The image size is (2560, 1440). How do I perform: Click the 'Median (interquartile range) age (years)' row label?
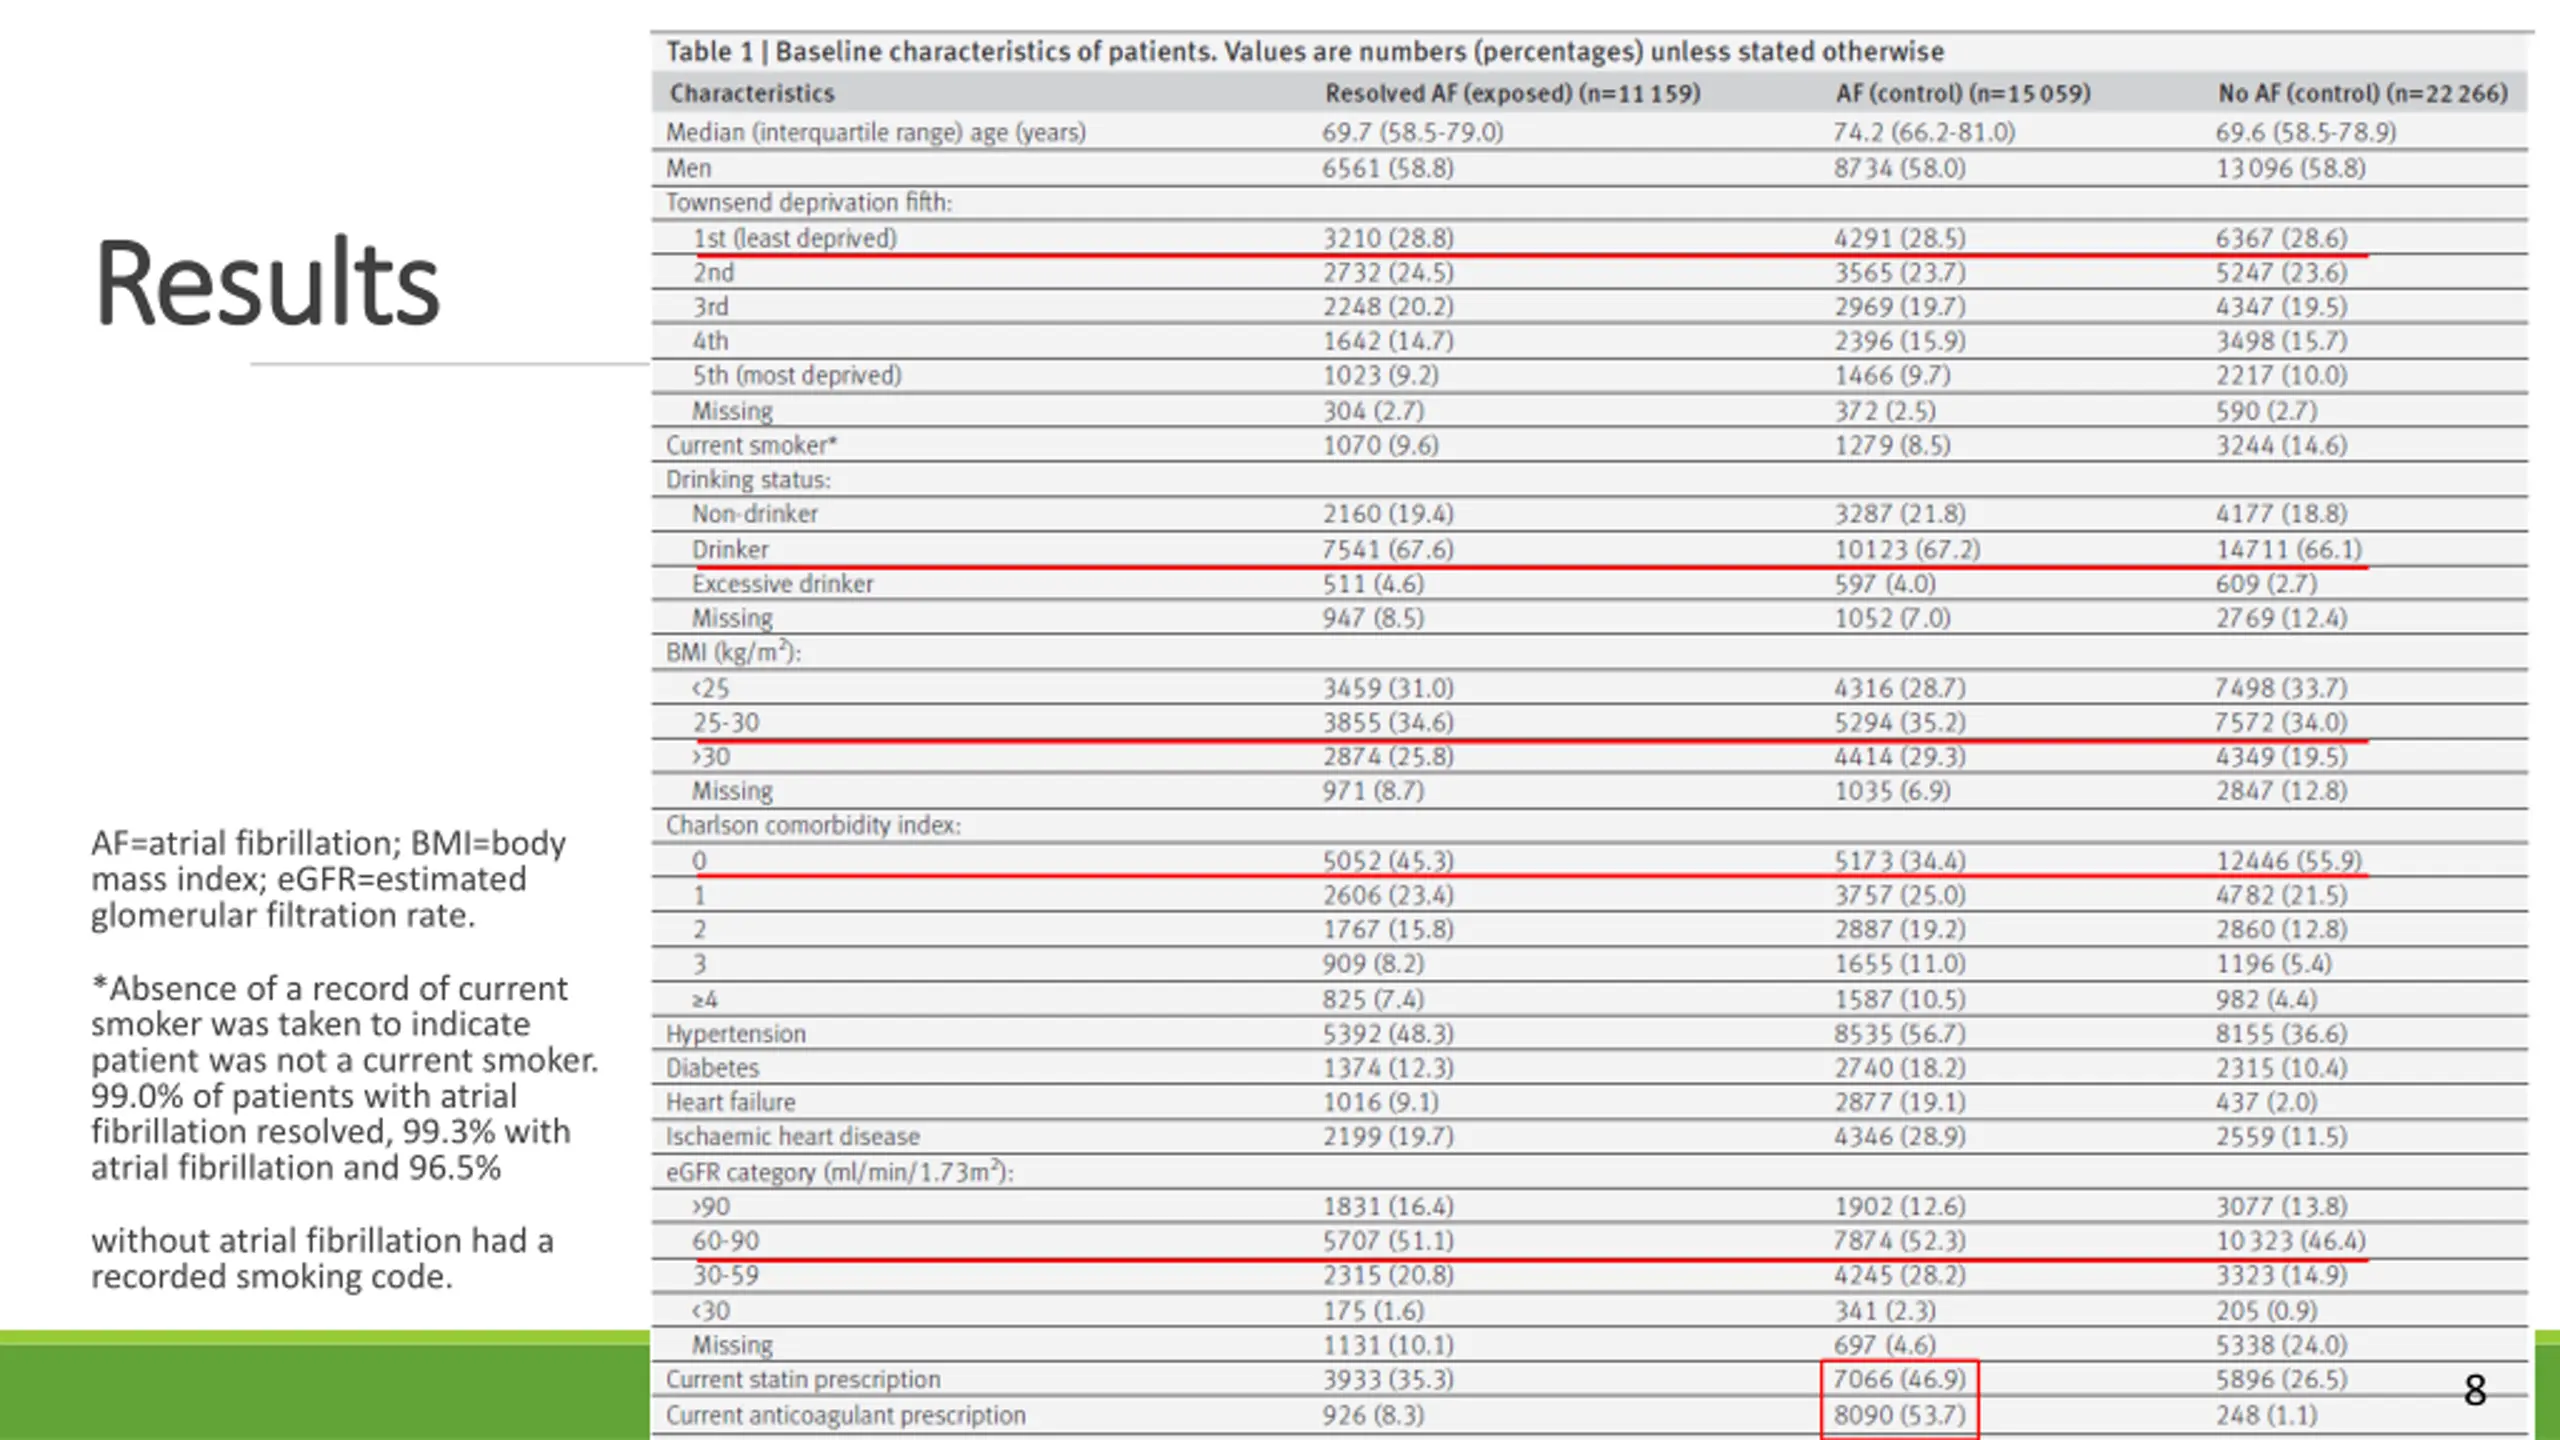pyautogui.click(x=876, y=133)
